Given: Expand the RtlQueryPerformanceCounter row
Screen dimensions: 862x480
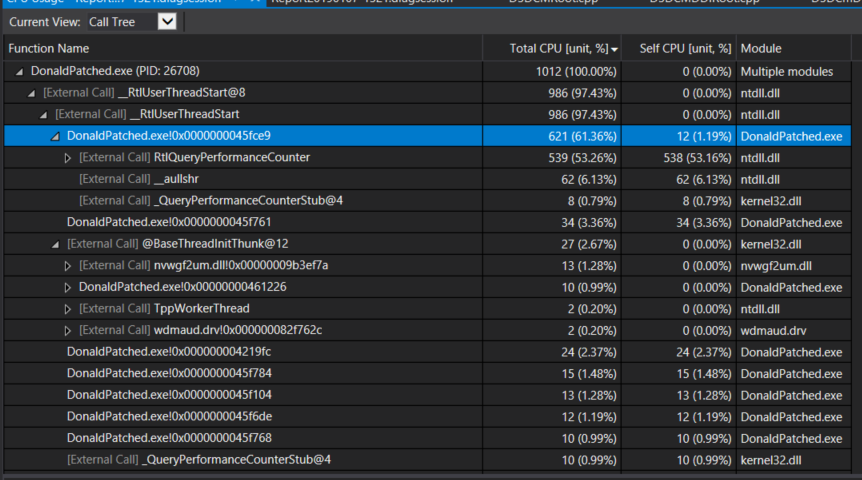Looking at the screenshot, I should pos(68,158).
